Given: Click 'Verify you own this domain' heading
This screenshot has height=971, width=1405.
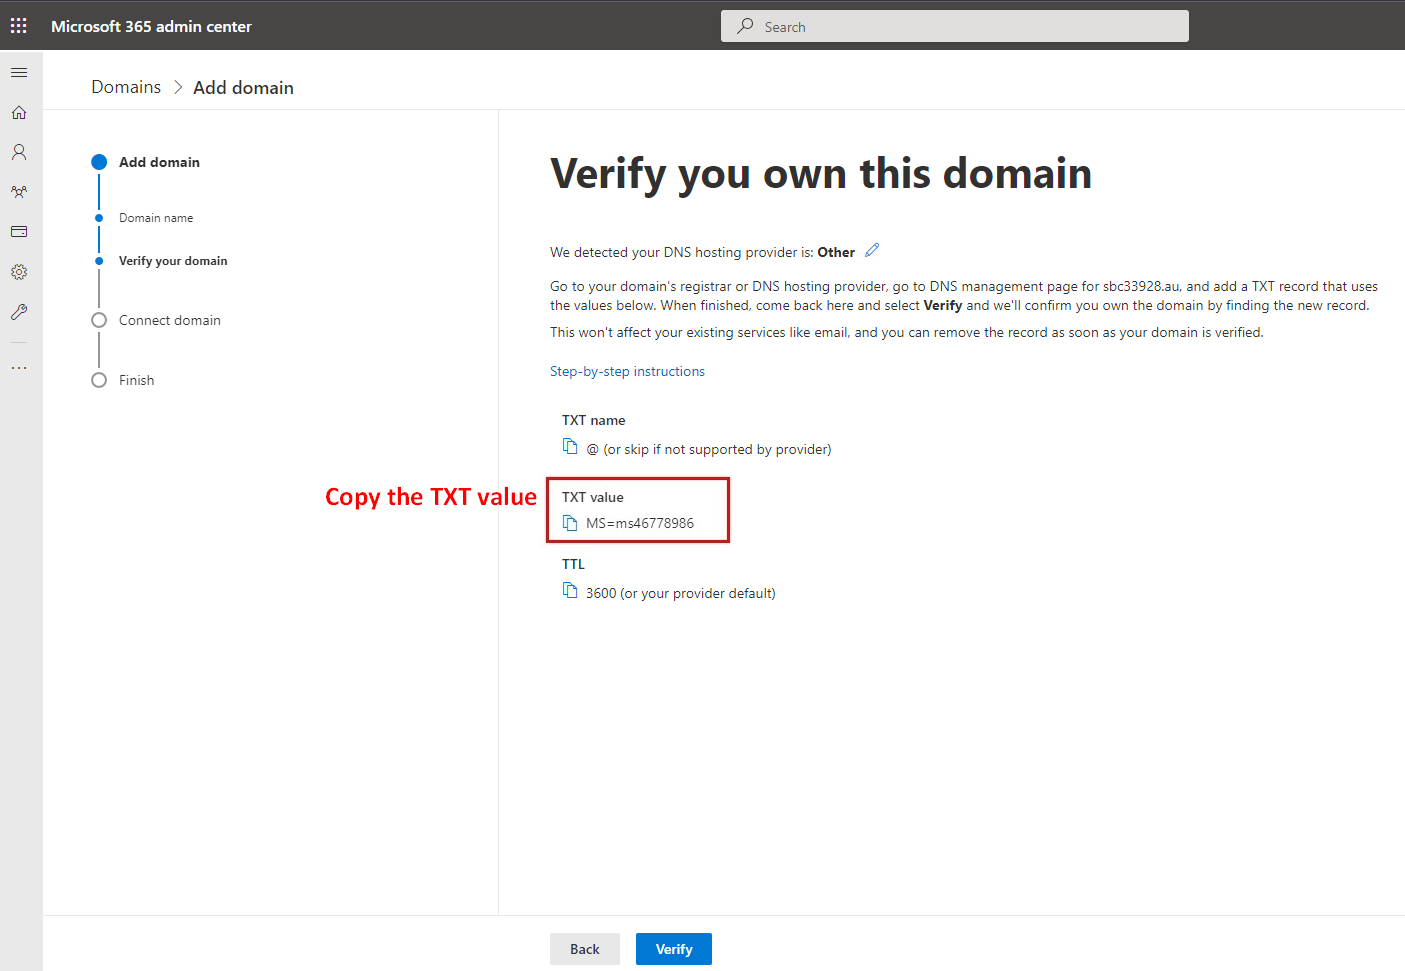Looking at the screenshot, I should [x=821, y=174].
